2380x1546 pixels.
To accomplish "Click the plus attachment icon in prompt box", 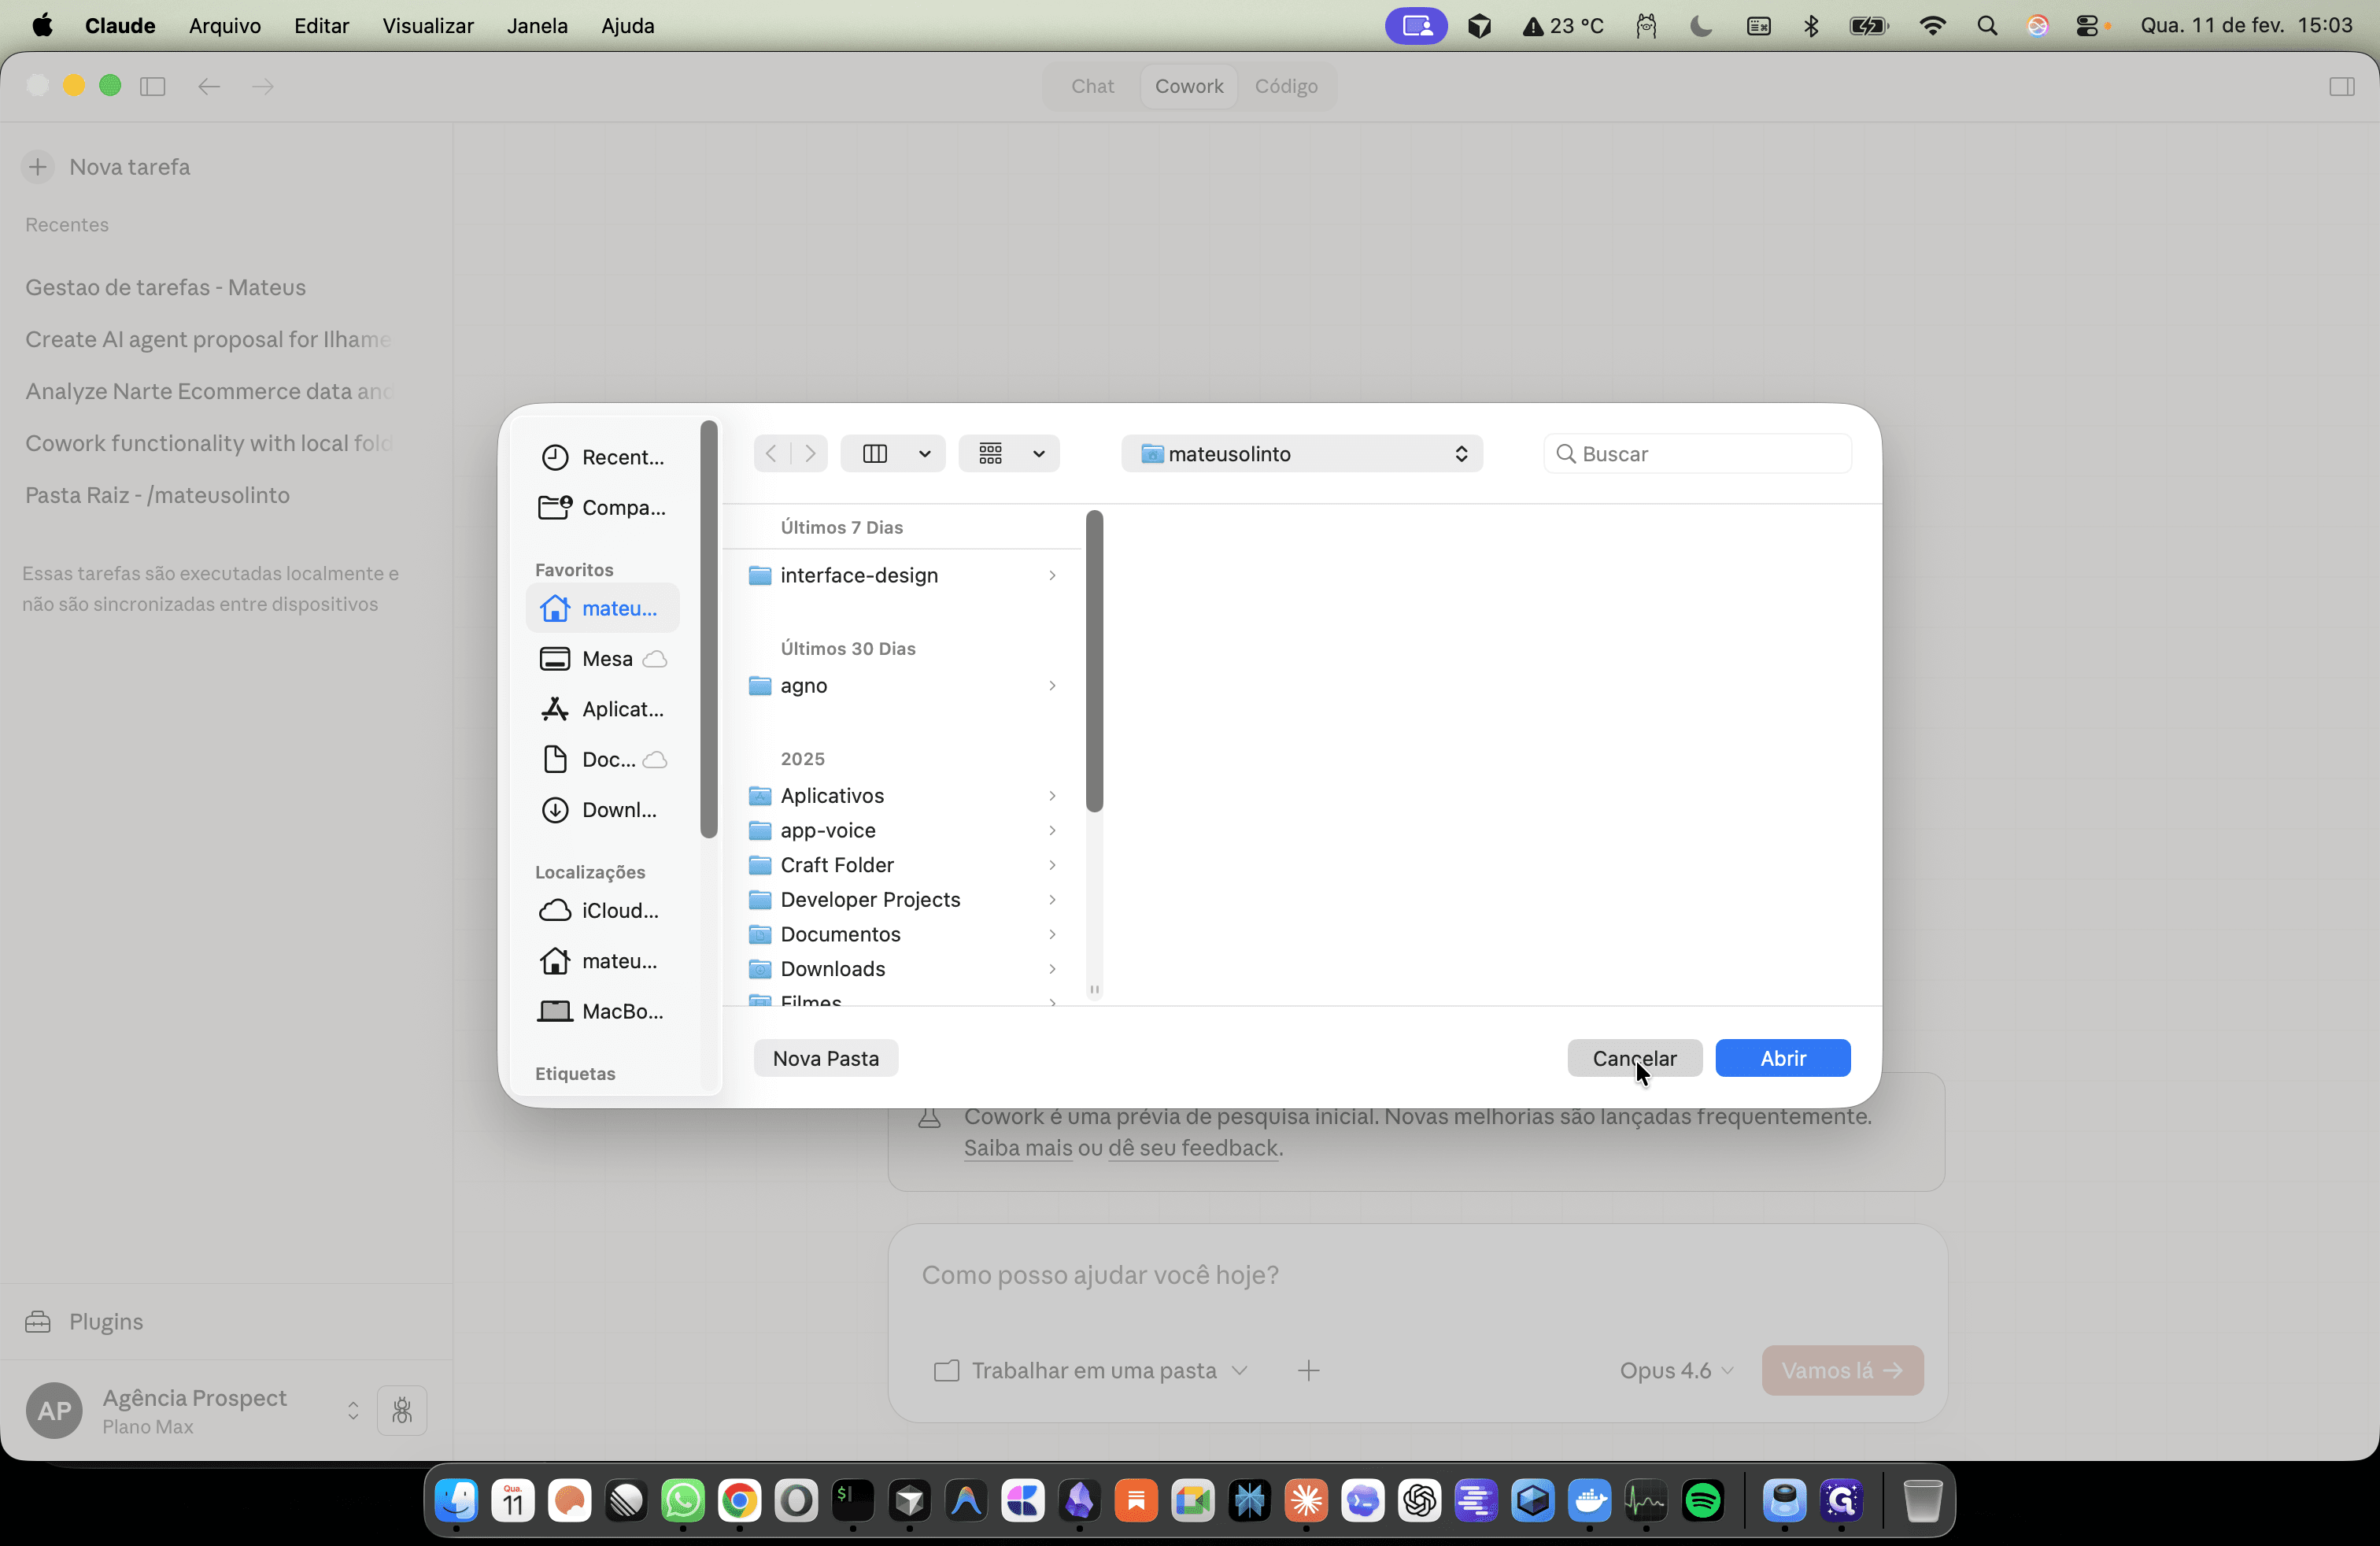I will [1308, 1370].
